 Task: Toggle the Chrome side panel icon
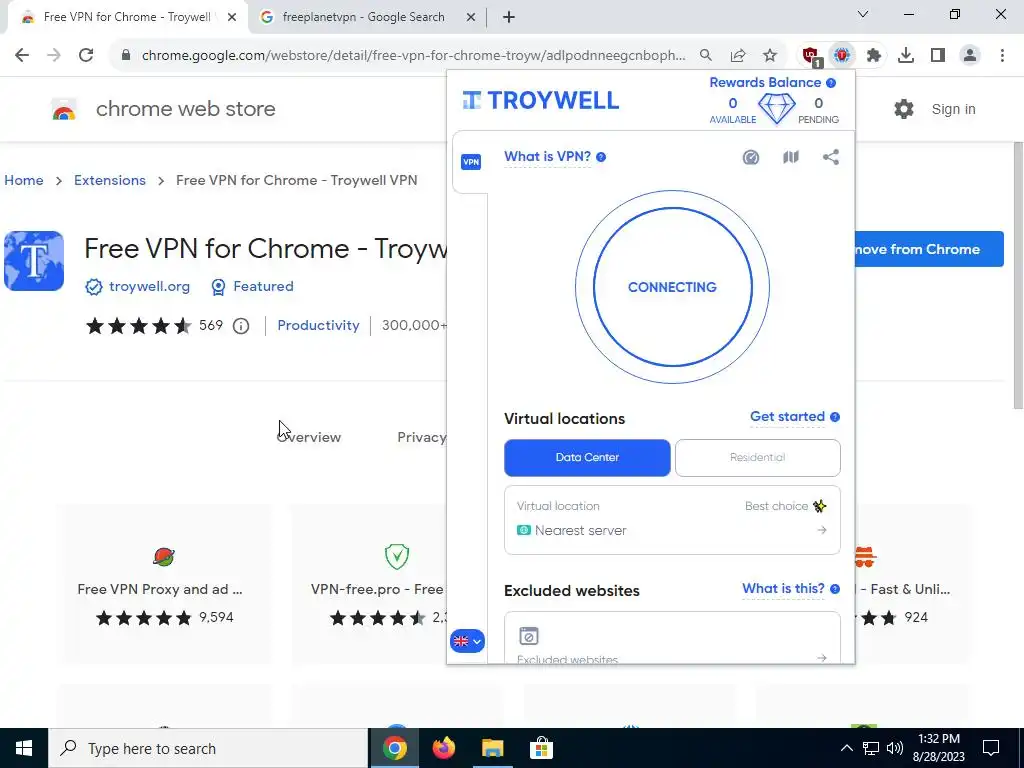click(938, 56)
